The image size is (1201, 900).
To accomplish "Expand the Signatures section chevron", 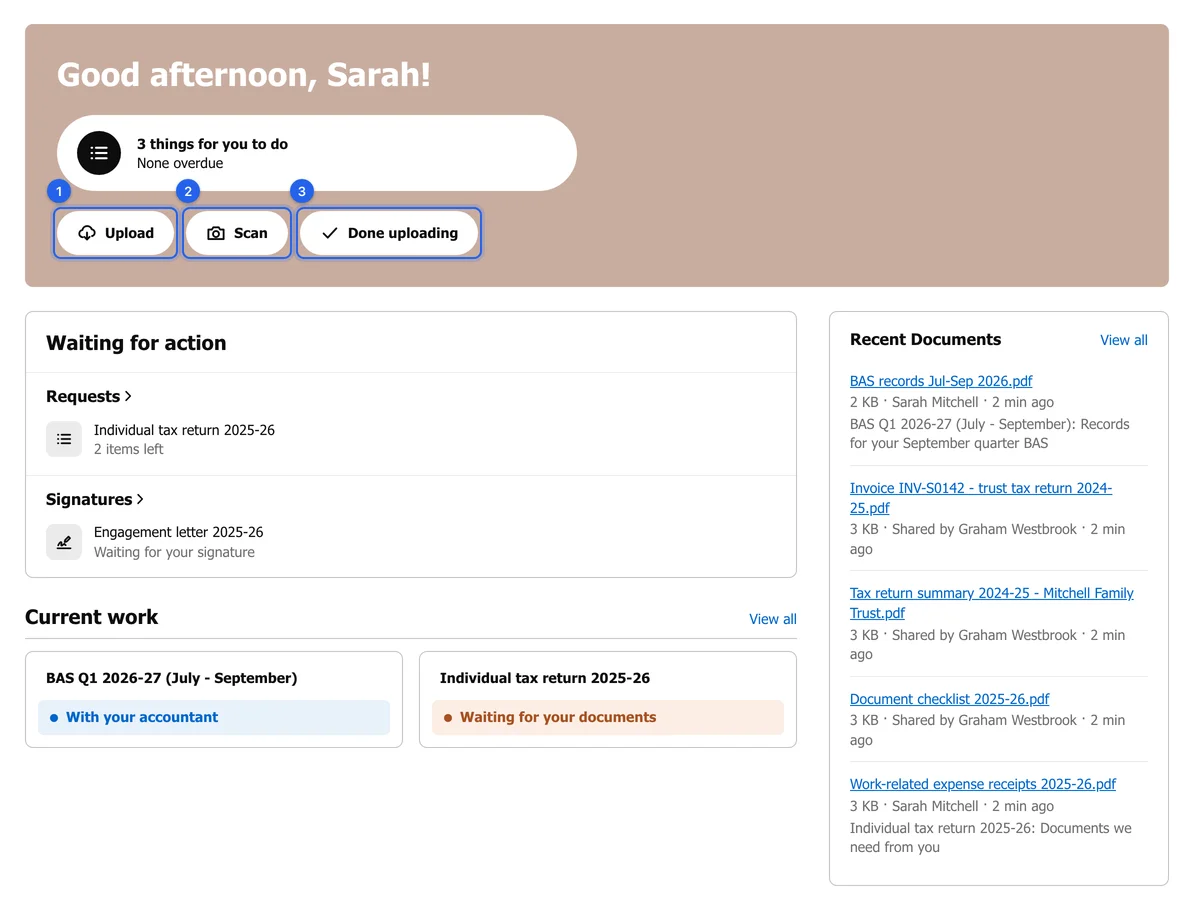I will click(140, 500).
